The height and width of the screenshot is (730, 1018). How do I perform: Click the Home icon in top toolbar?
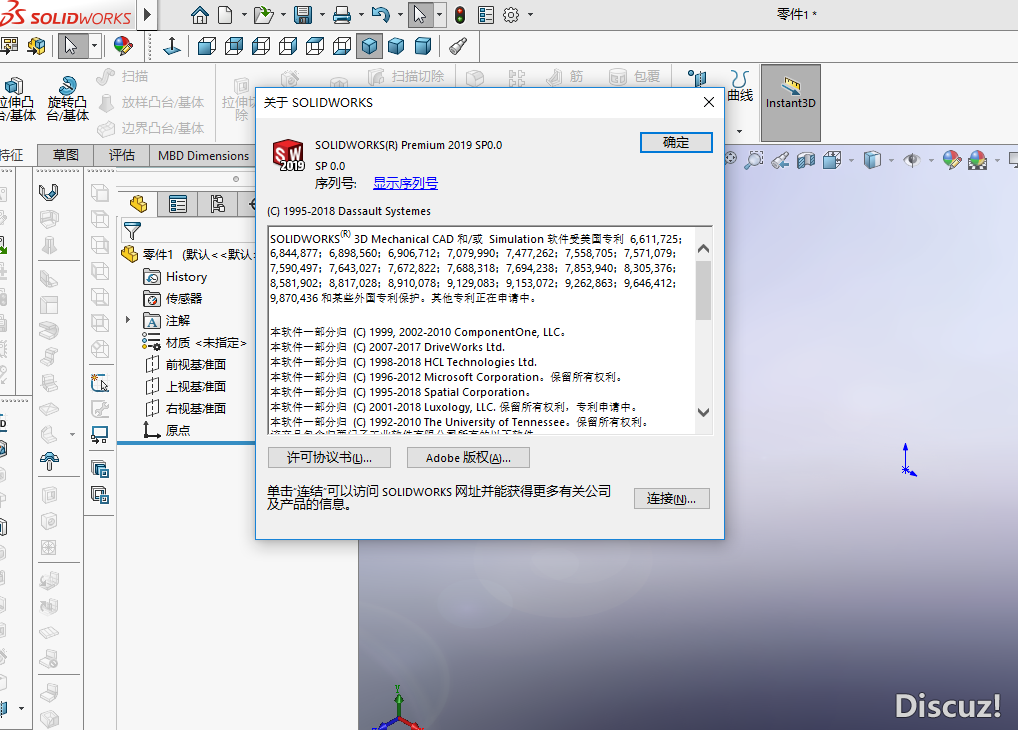200,14
